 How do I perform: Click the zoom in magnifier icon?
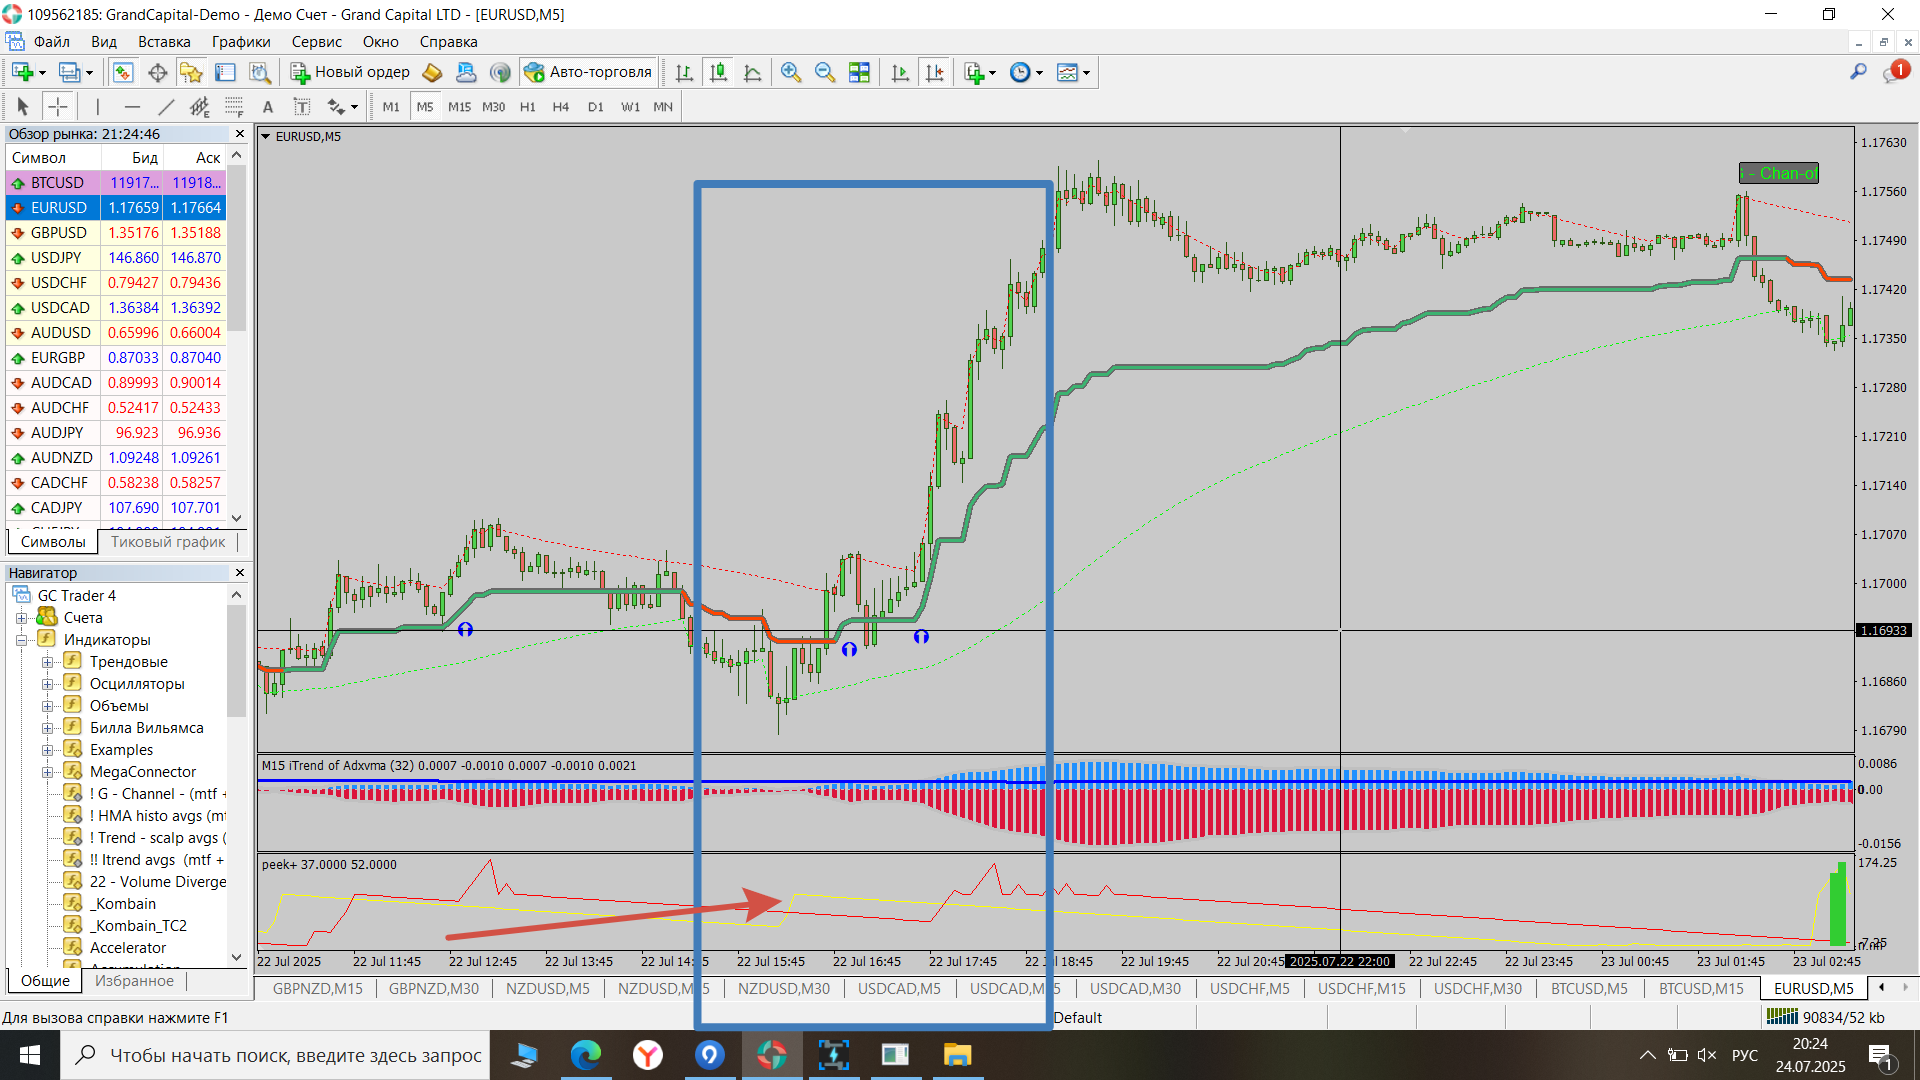coord(790,72)
